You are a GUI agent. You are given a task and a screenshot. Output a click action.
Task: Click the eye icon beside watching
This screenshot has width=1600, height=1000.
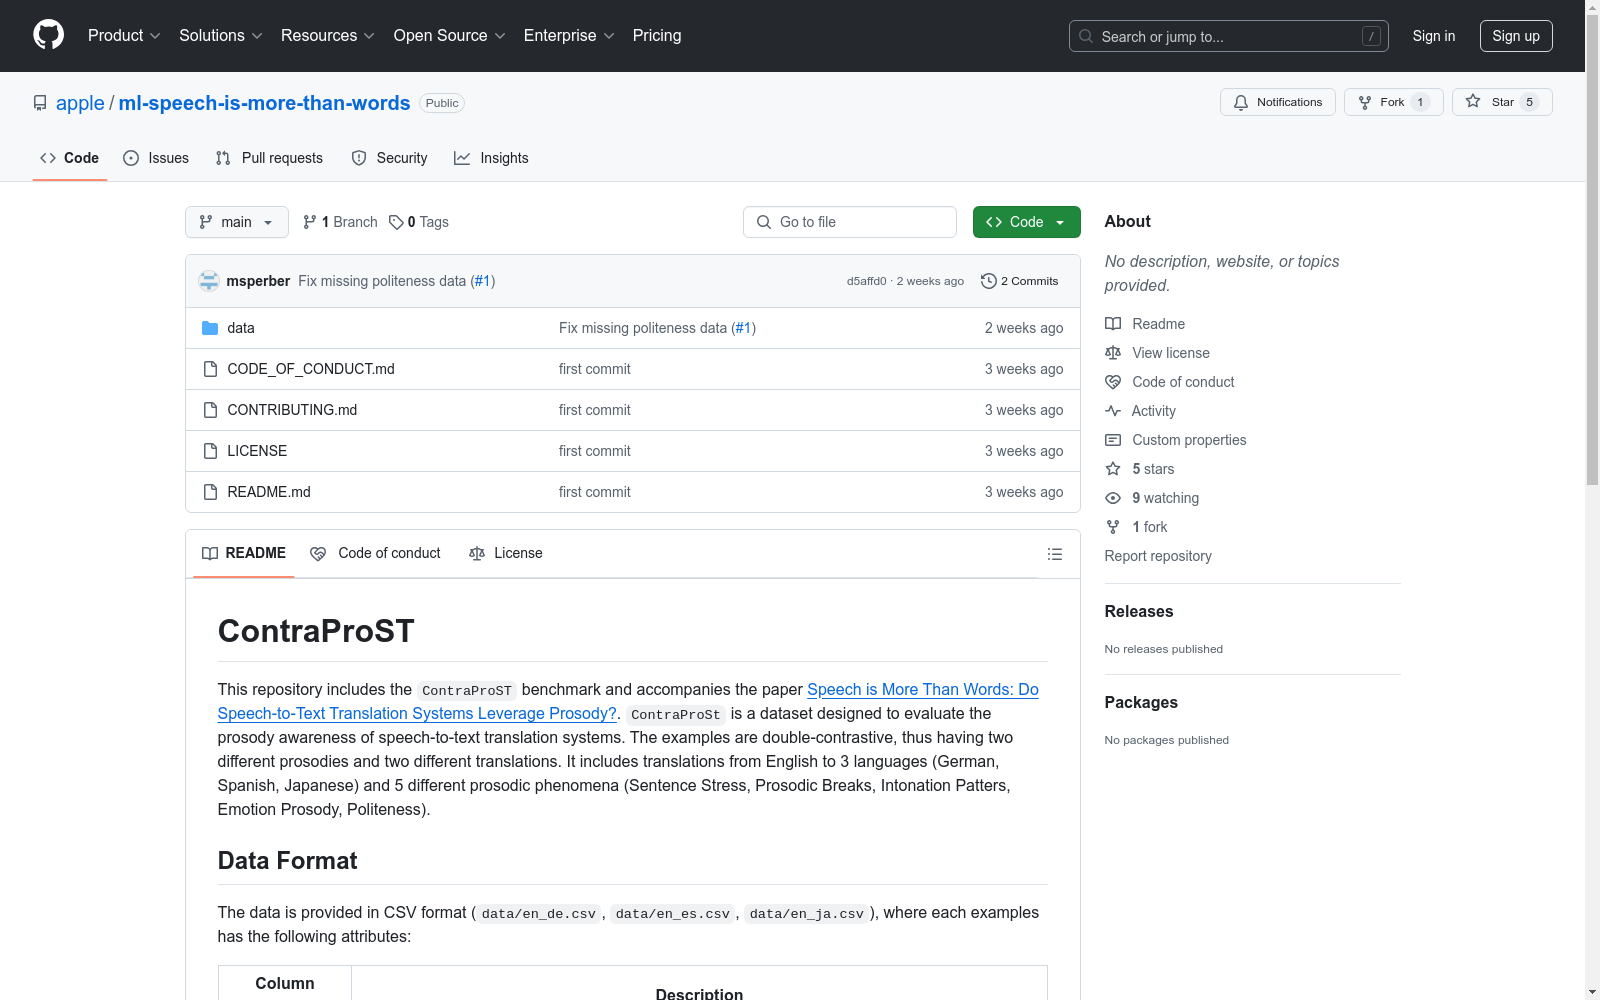tap(1113, 498)
